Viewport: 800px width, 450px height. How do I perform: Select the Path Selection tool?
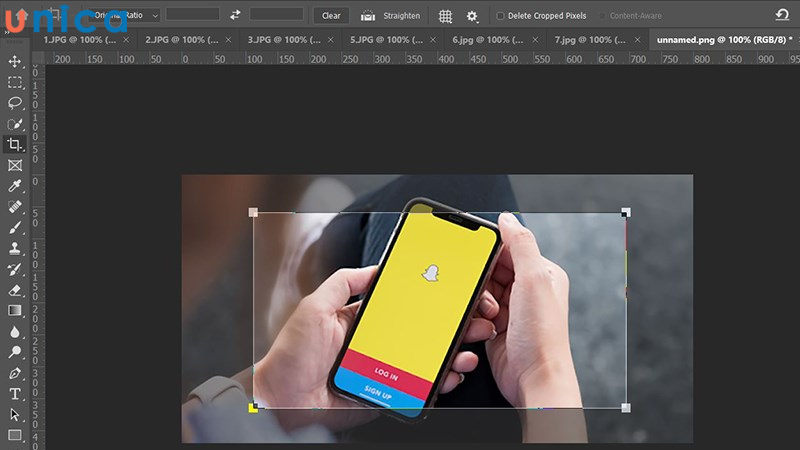click(x=14, y=415)
